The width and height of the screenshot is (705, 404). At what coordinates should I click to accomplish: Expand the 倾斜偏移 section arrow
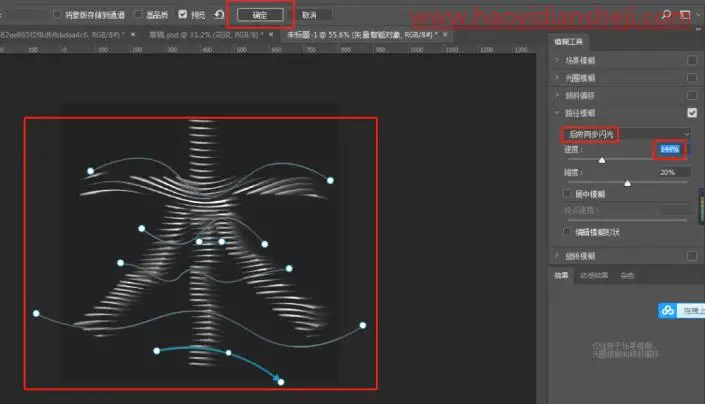click(x=557, y=95)
